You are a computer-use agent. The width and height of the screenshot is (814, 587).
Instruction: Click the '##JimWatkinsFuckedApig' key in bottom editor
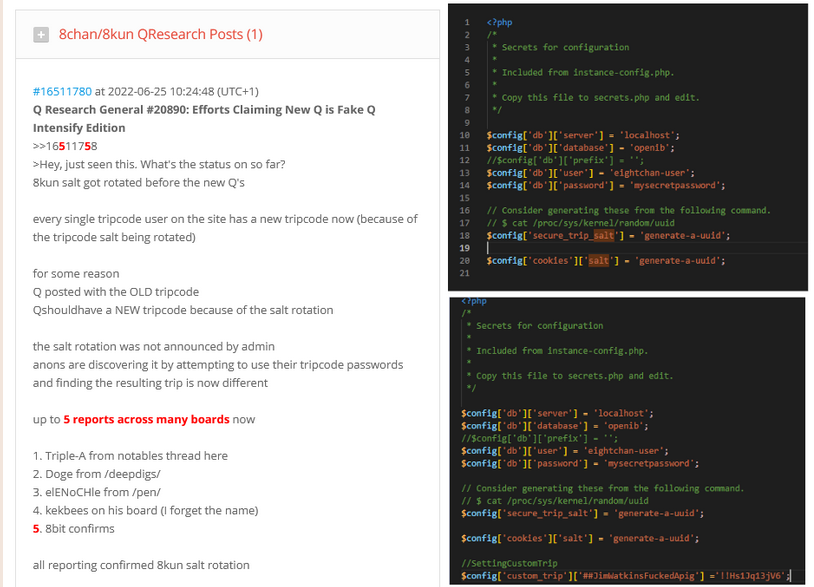point(638,576)
